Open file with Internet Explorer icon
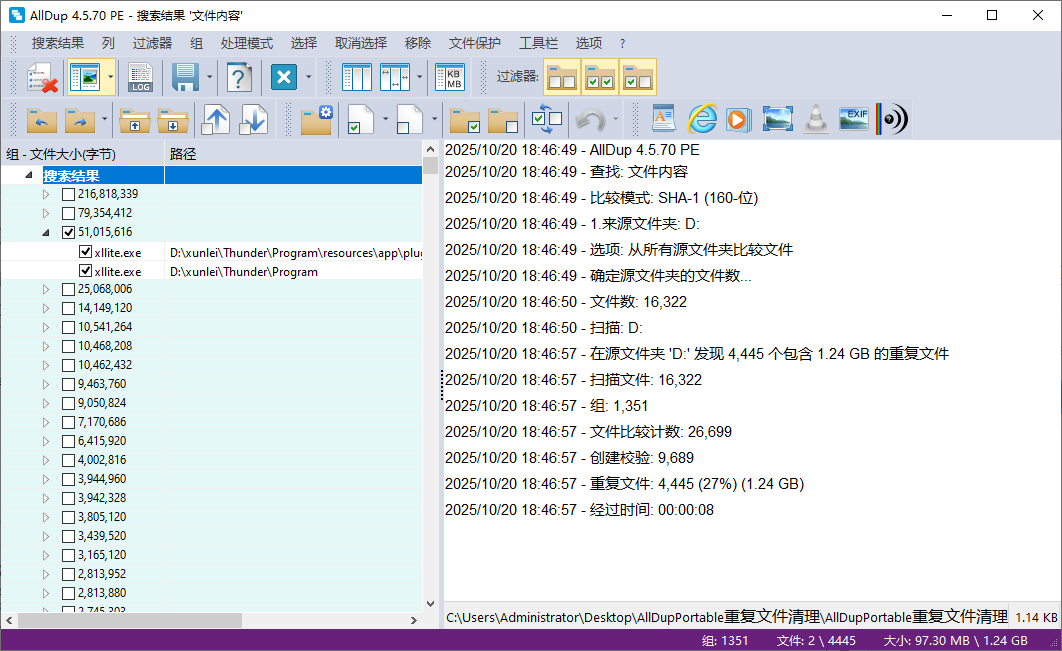Image resolution: width=1062 pixels, height=651 pixels. click(702, 120)
